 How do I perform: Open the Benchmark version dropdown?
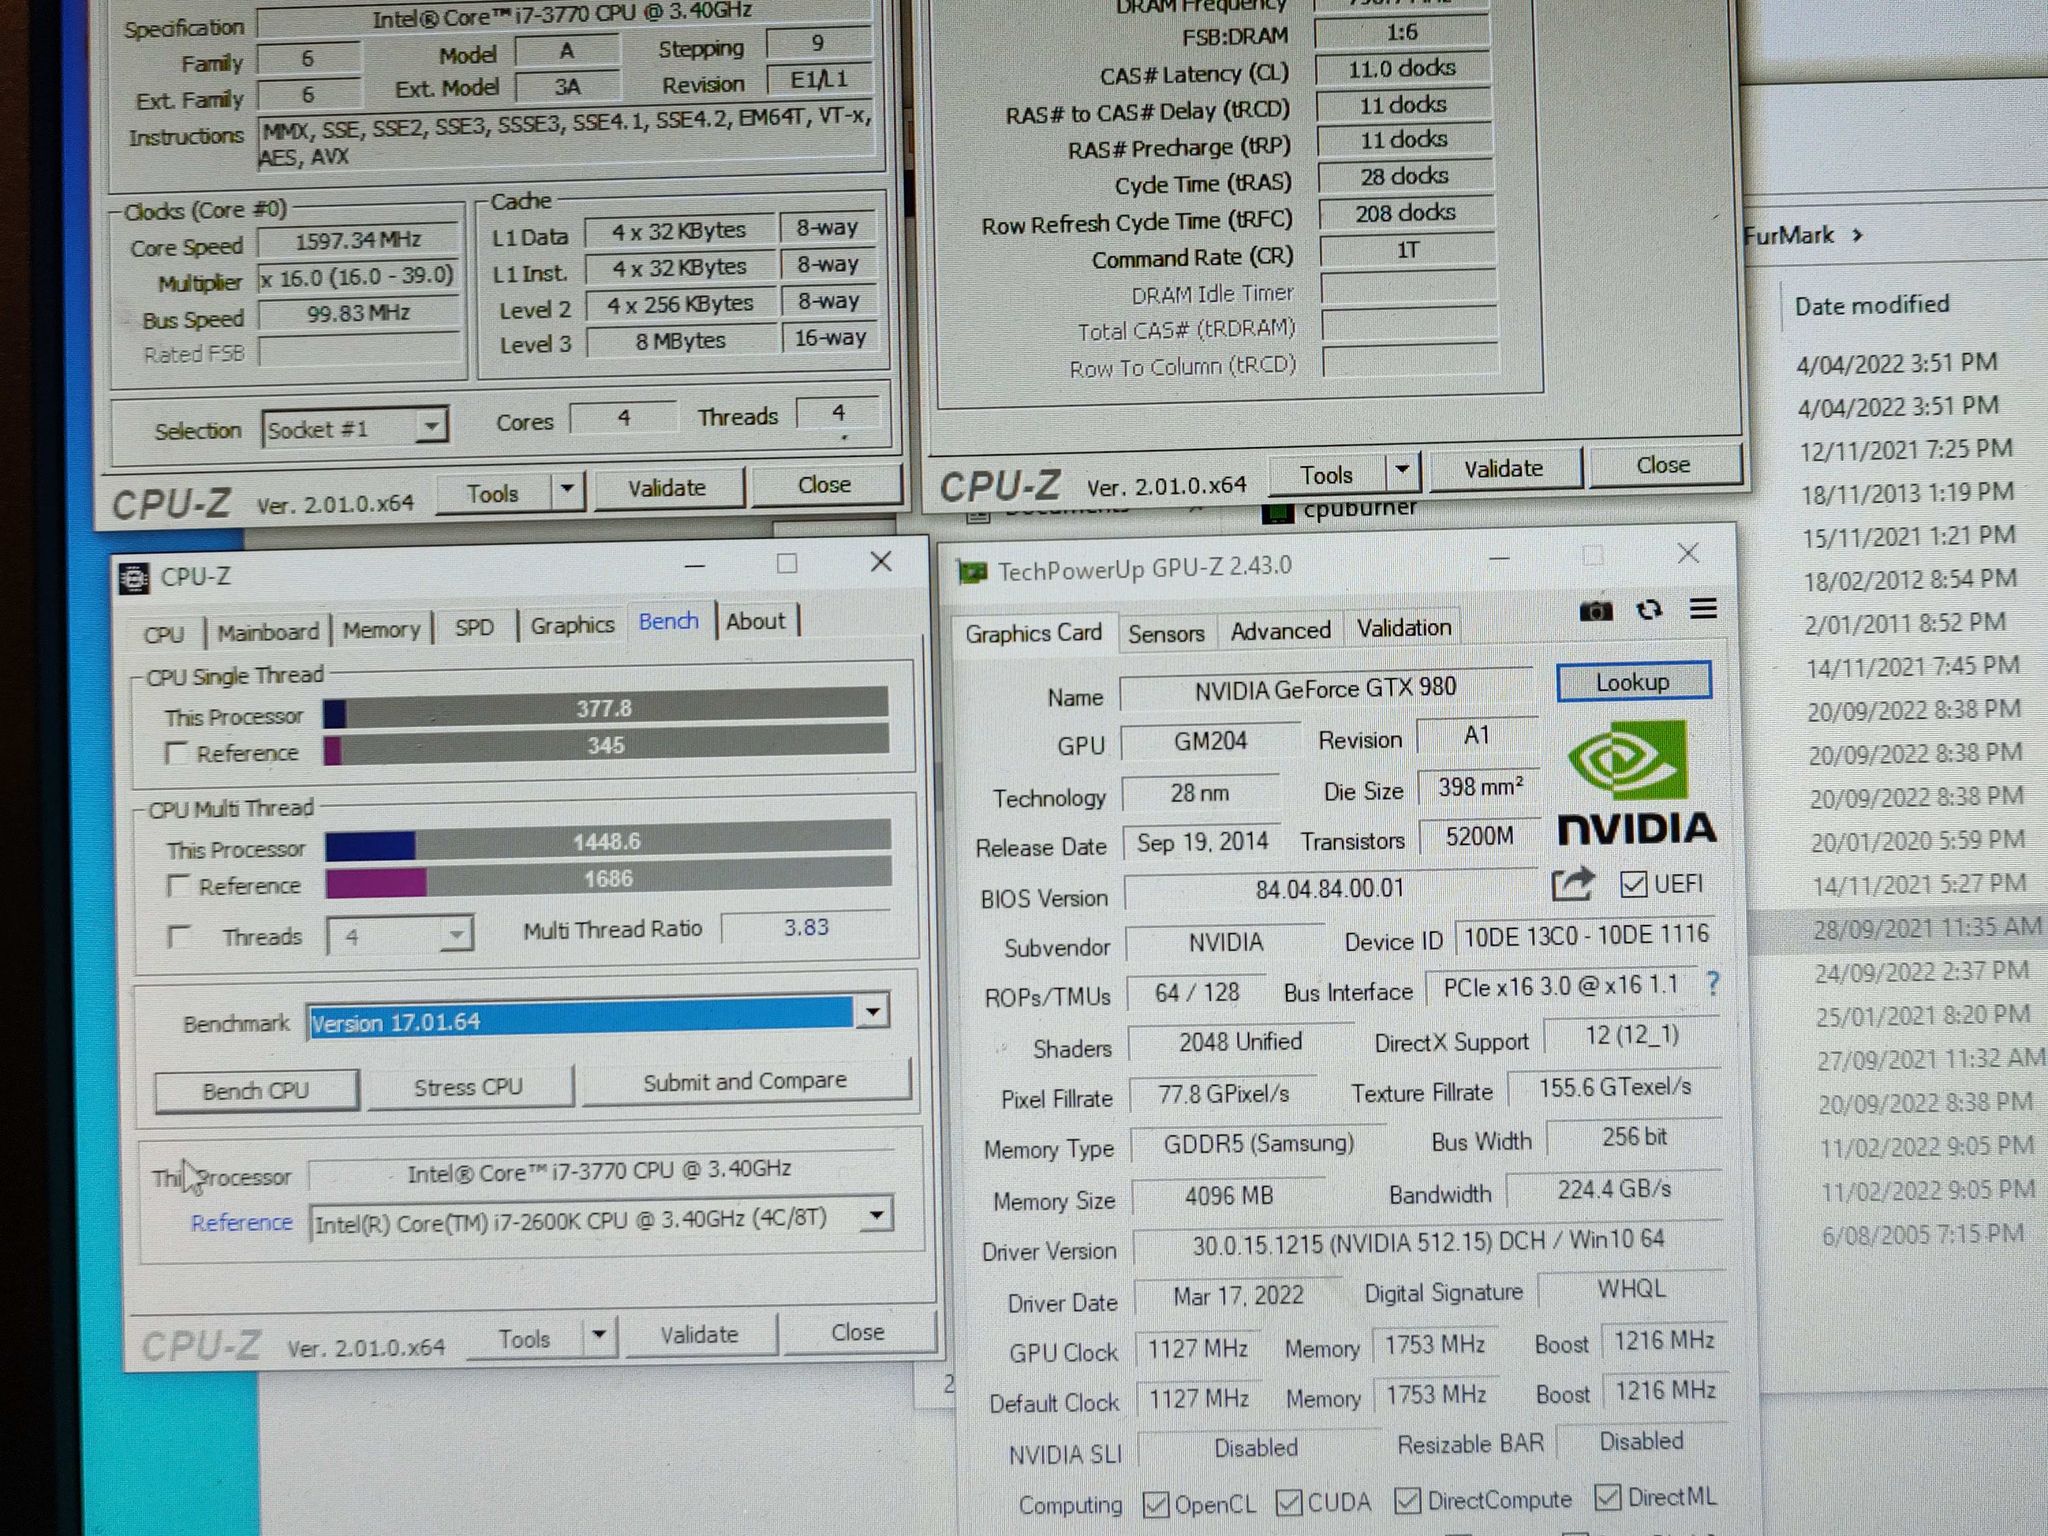point(872,1012)
